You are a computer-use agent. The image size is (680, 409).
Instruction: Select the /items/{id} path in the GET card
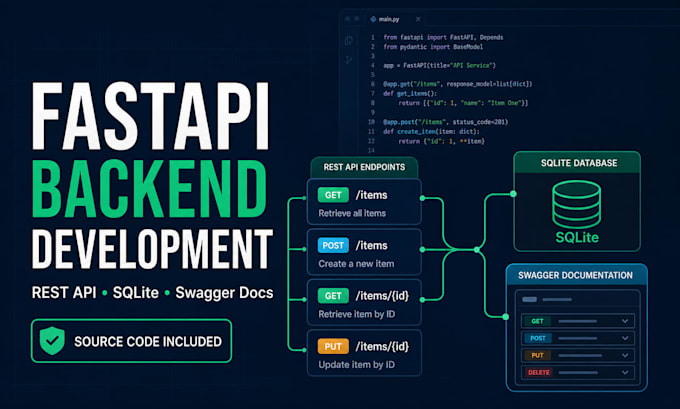click(x=382, y=296)
